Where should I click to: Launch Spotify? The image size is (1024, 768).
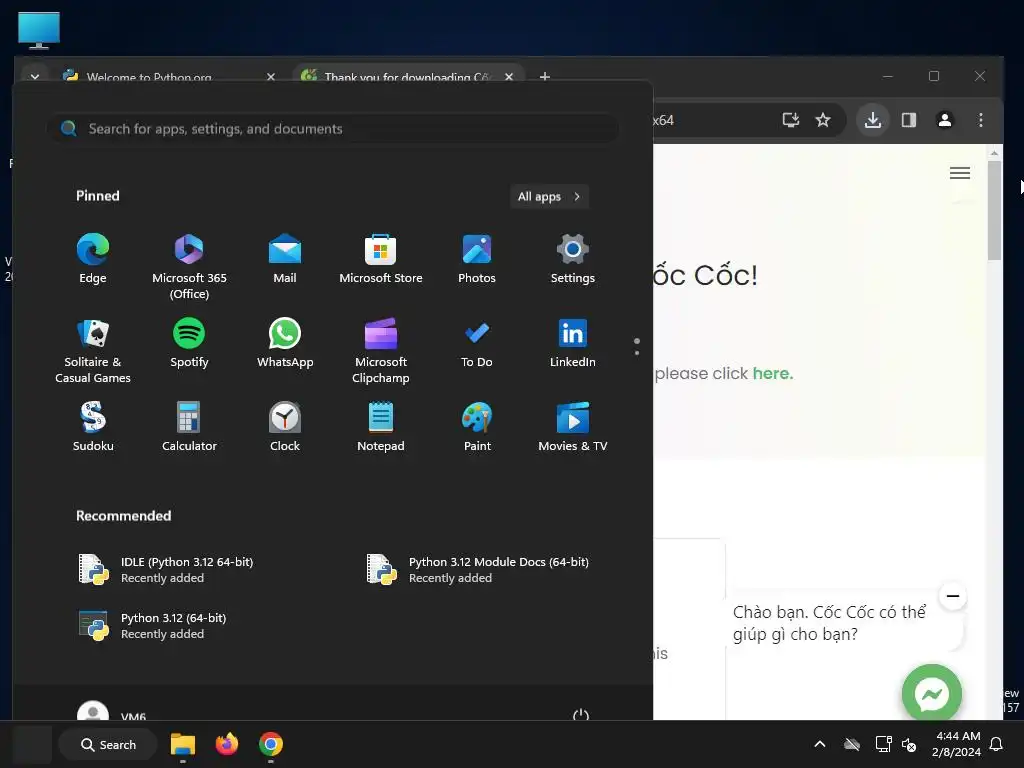click(189, 343)
